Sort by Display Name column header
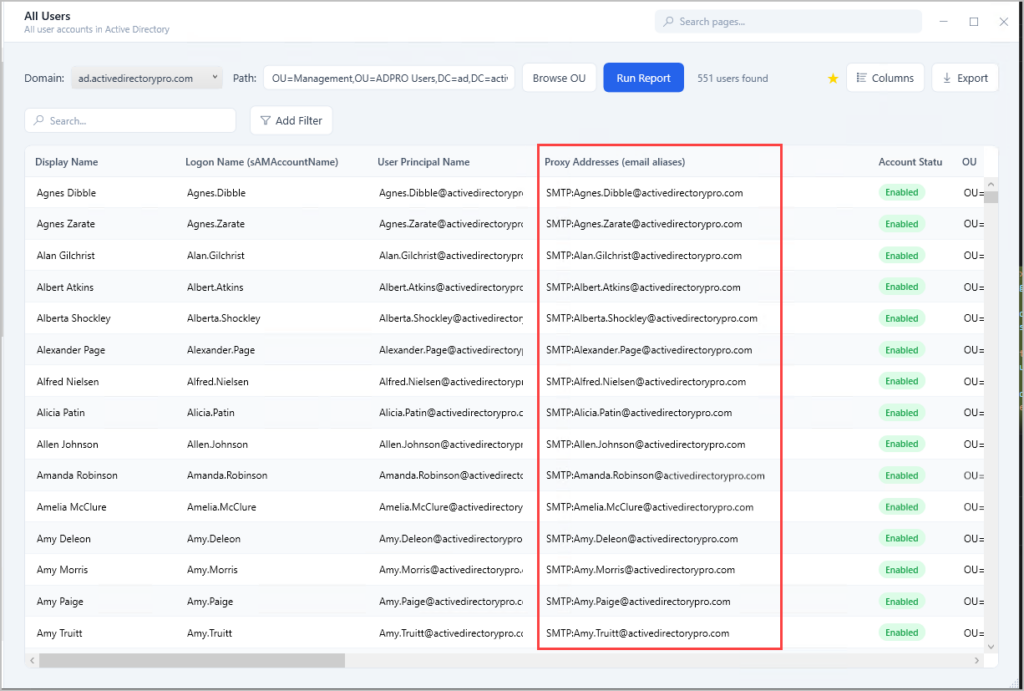1024x691 pixels. tap(67, 162)
